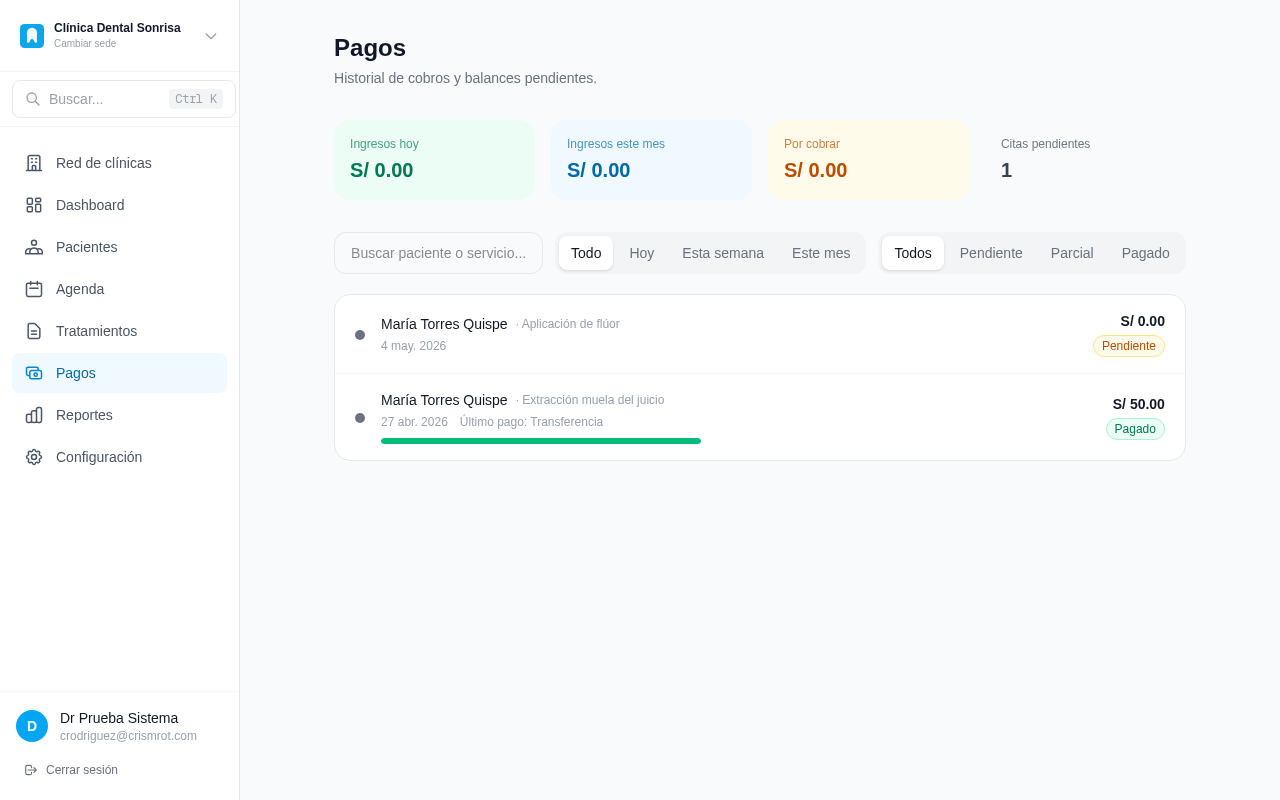This screenshot has height=800, width=1280.
Task: Click Dr Prueba Sistema user name
Action: coord(119,718)
